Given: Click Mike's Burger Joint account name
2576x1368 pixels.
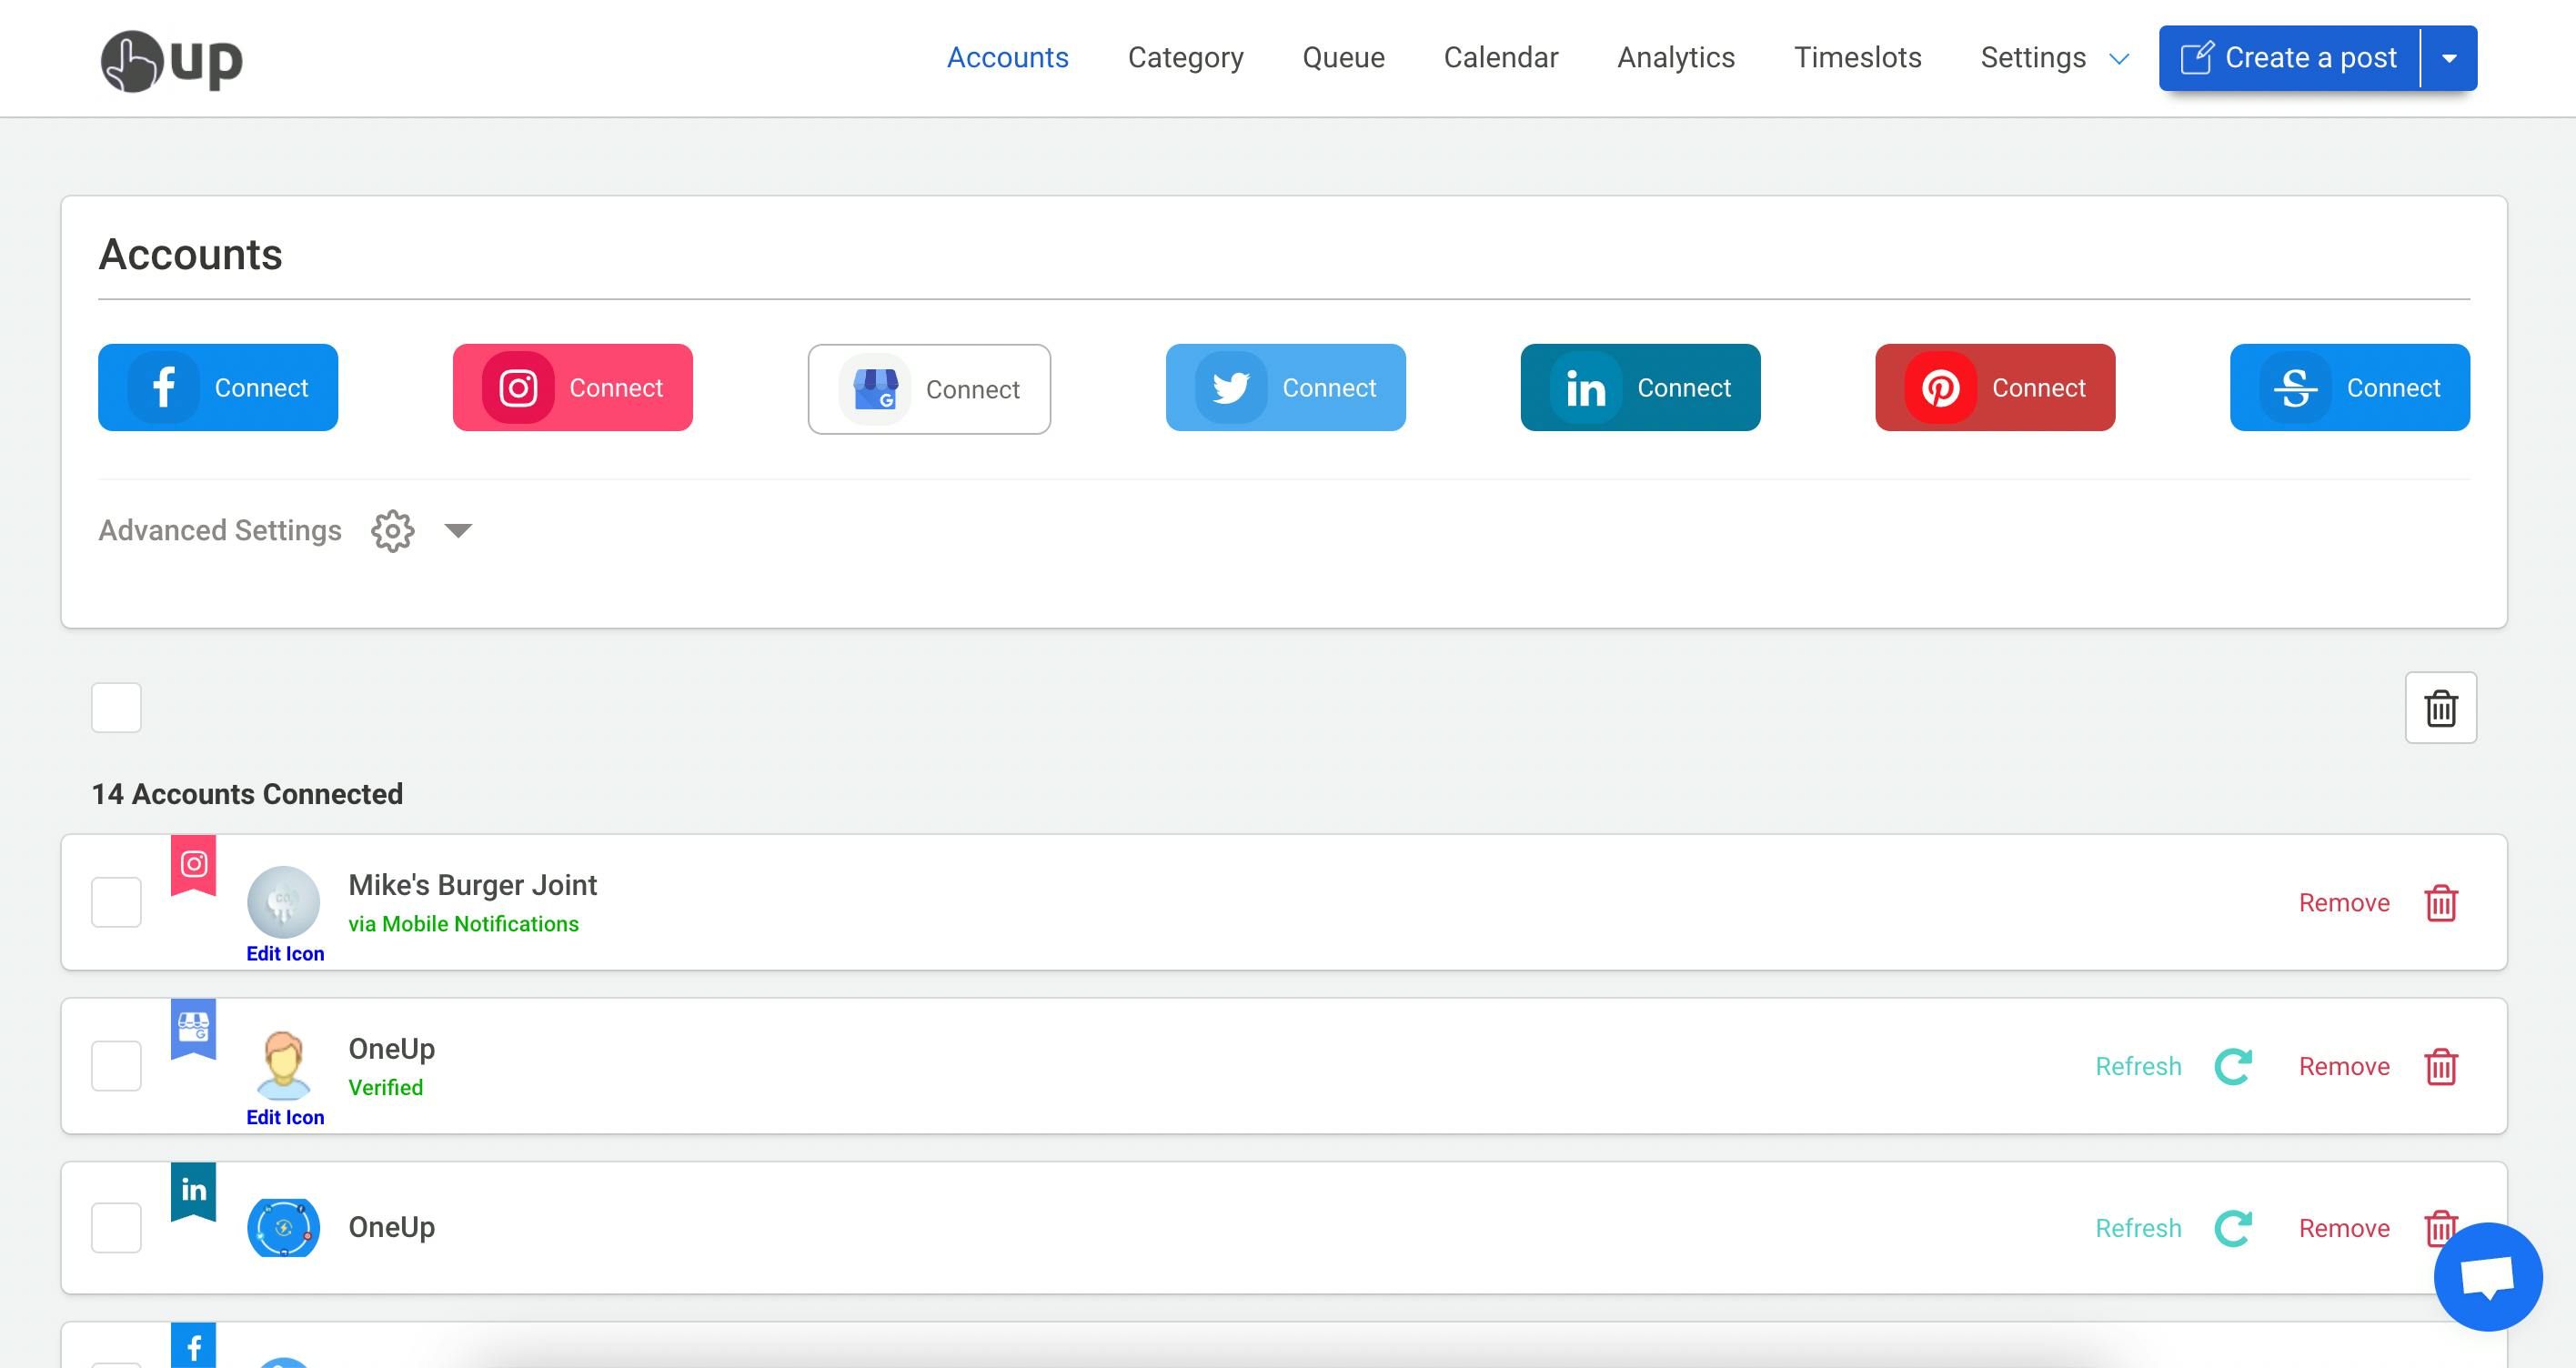Looking at the screenshot, I should (x=473, y=885).
